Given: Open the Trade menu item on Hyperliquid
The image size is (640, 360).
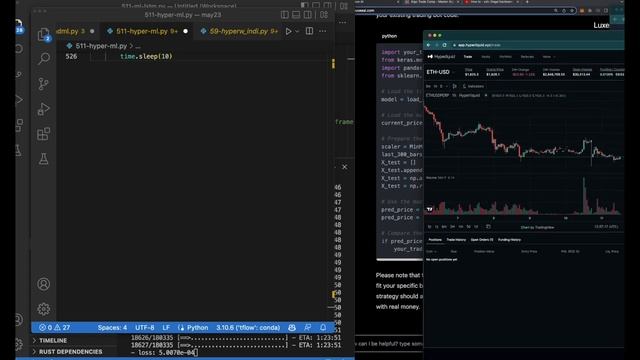Looking at the screenshot, I should [x=468, y=57].
